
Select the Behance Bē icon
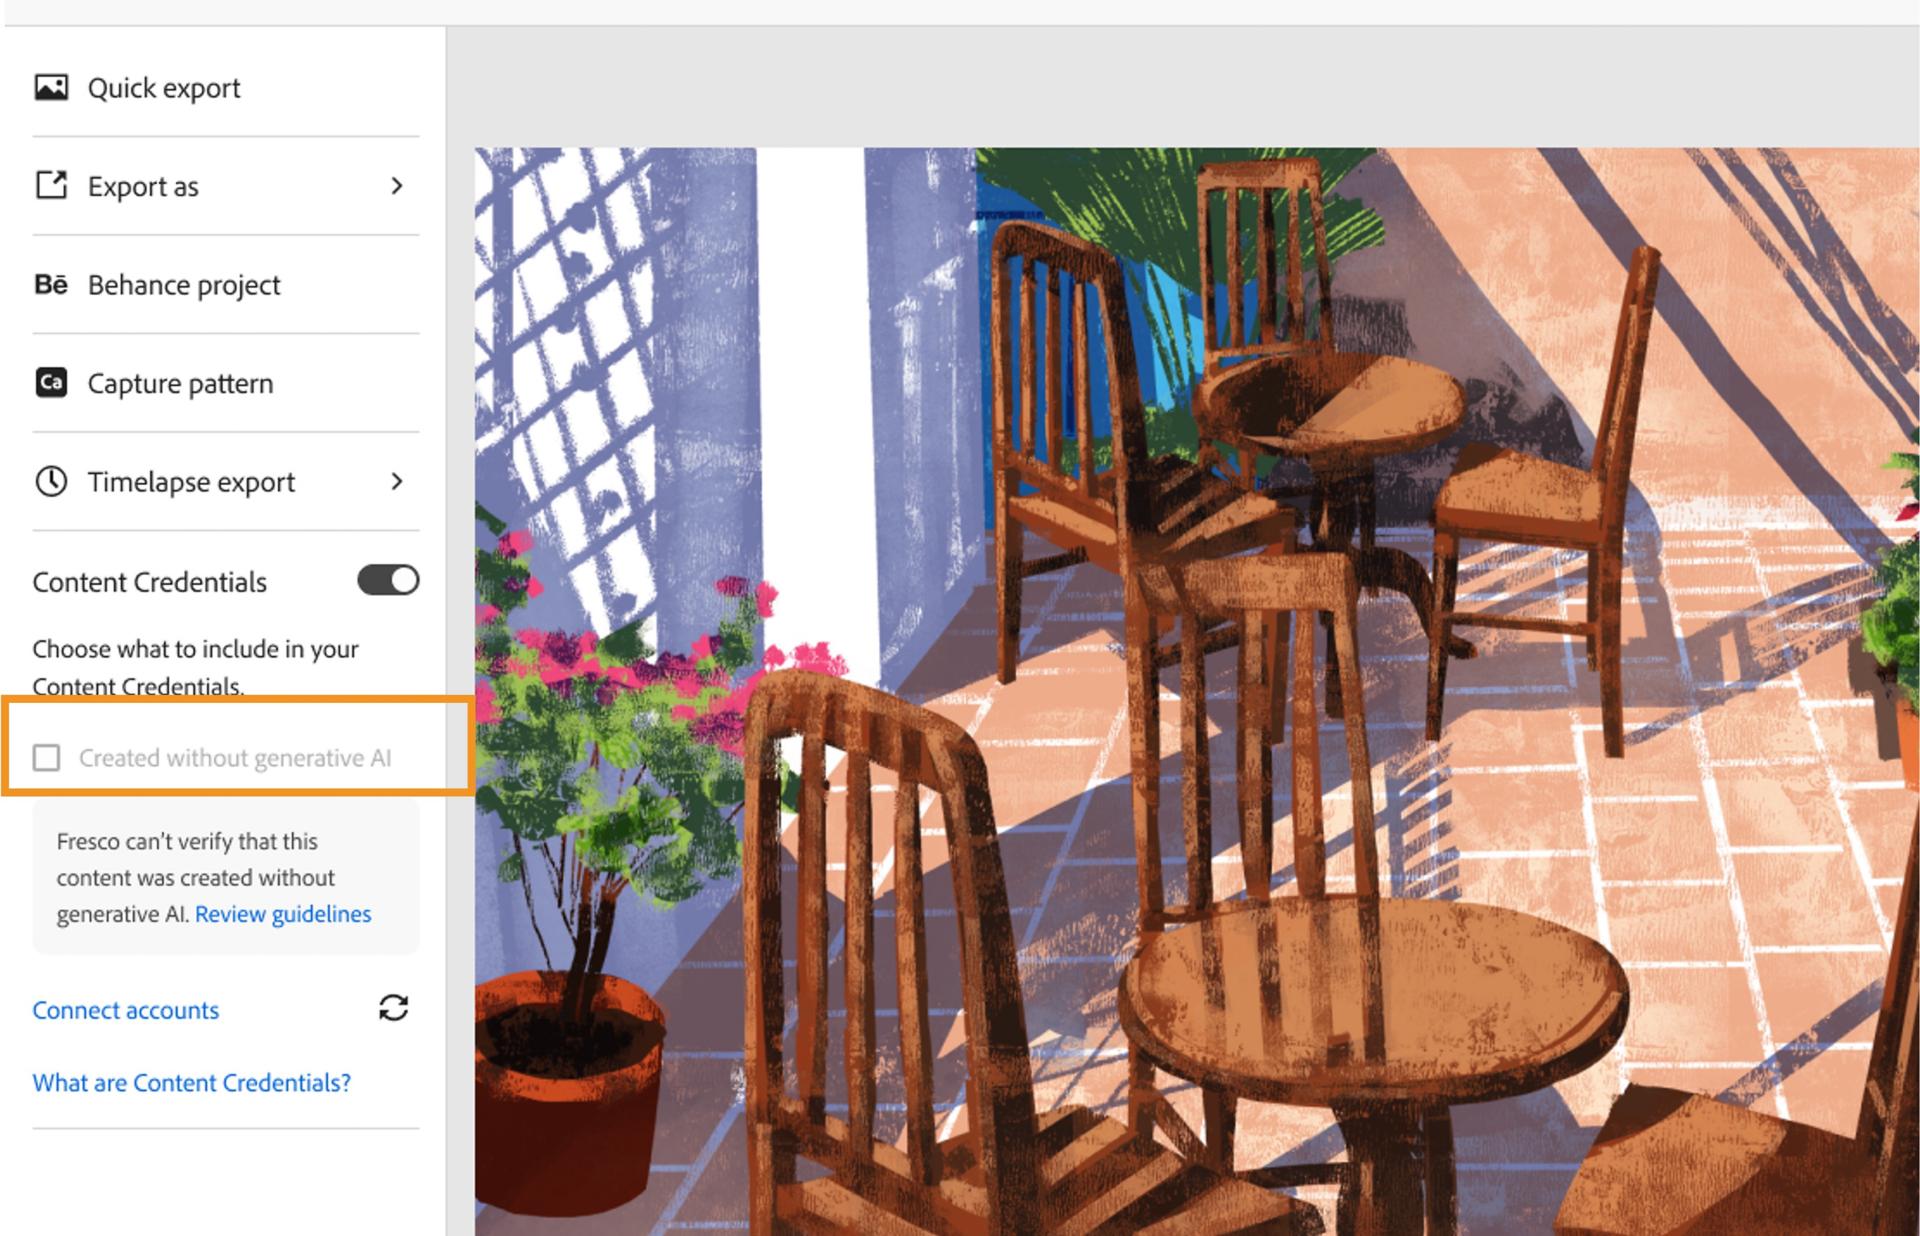51,285
